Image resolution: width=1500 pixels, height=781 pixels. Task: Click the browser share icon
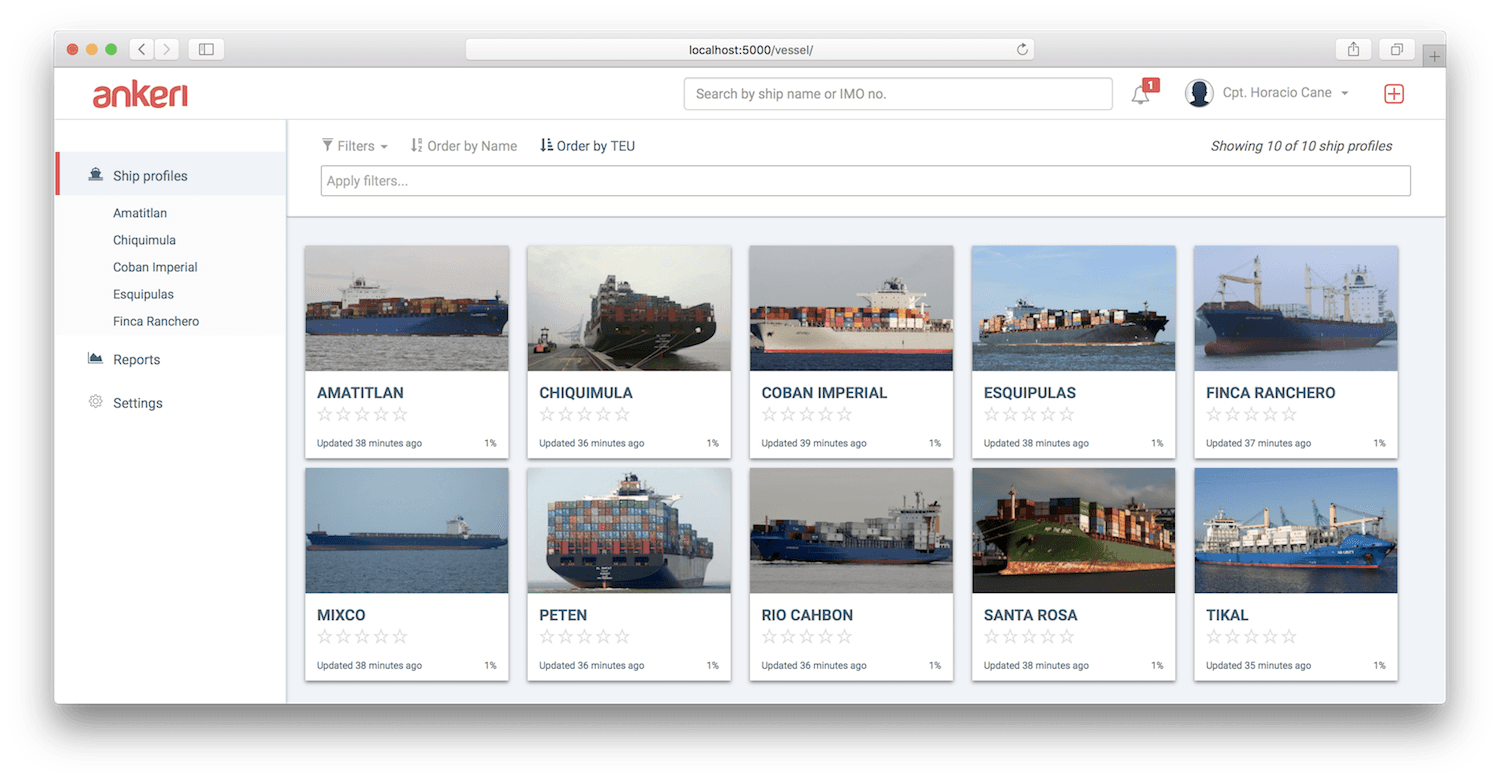(1353, 49)
